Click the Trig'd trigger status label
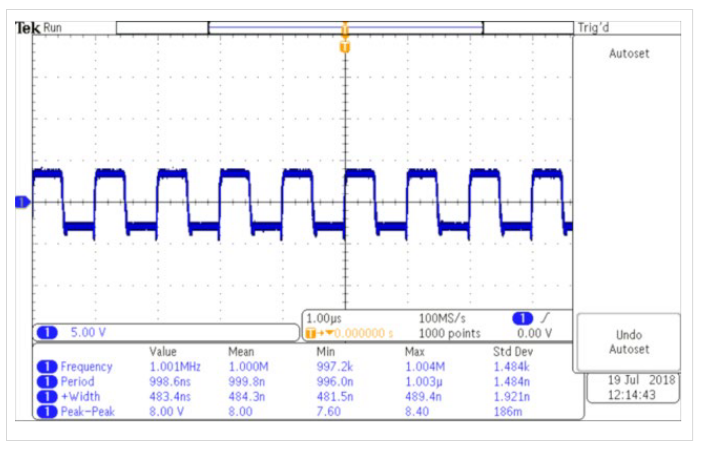702x450 pixels. point(594,28)
